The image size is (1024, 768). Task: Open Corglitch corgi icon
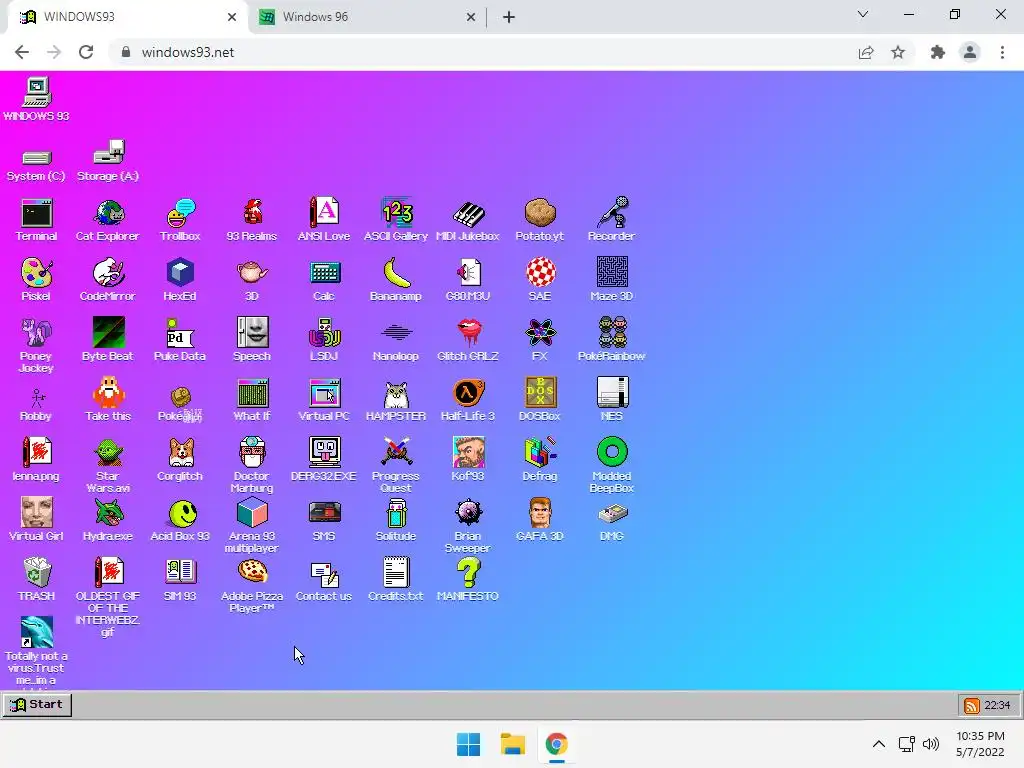click(180, 460)
